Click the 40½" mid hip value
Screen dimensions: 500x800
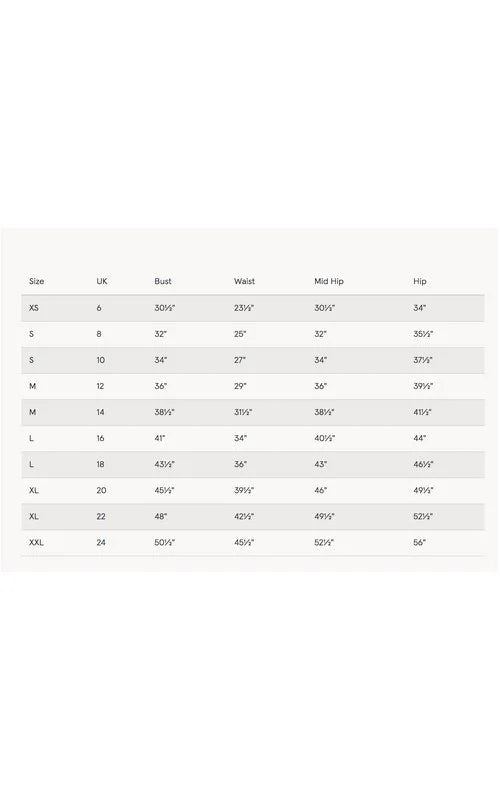324,438
